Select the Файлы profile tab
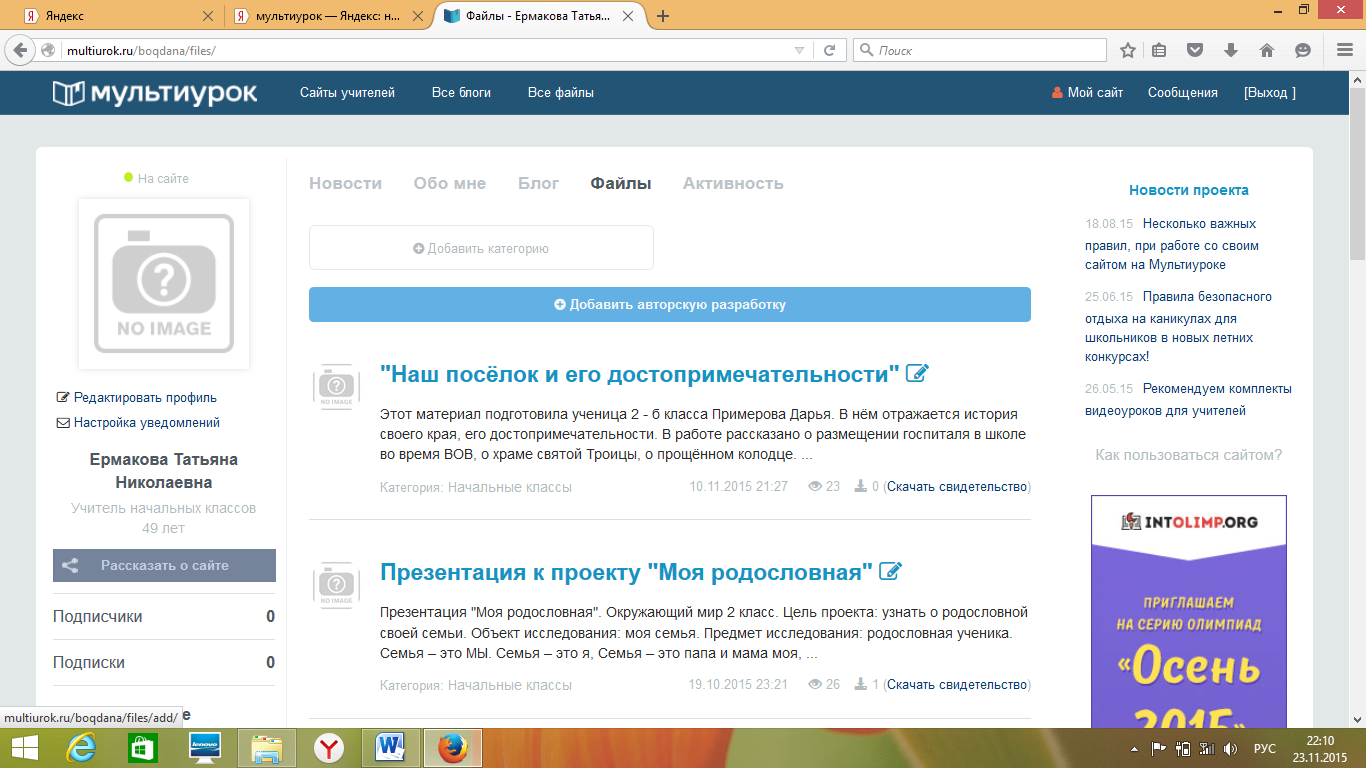 point(621,184)
